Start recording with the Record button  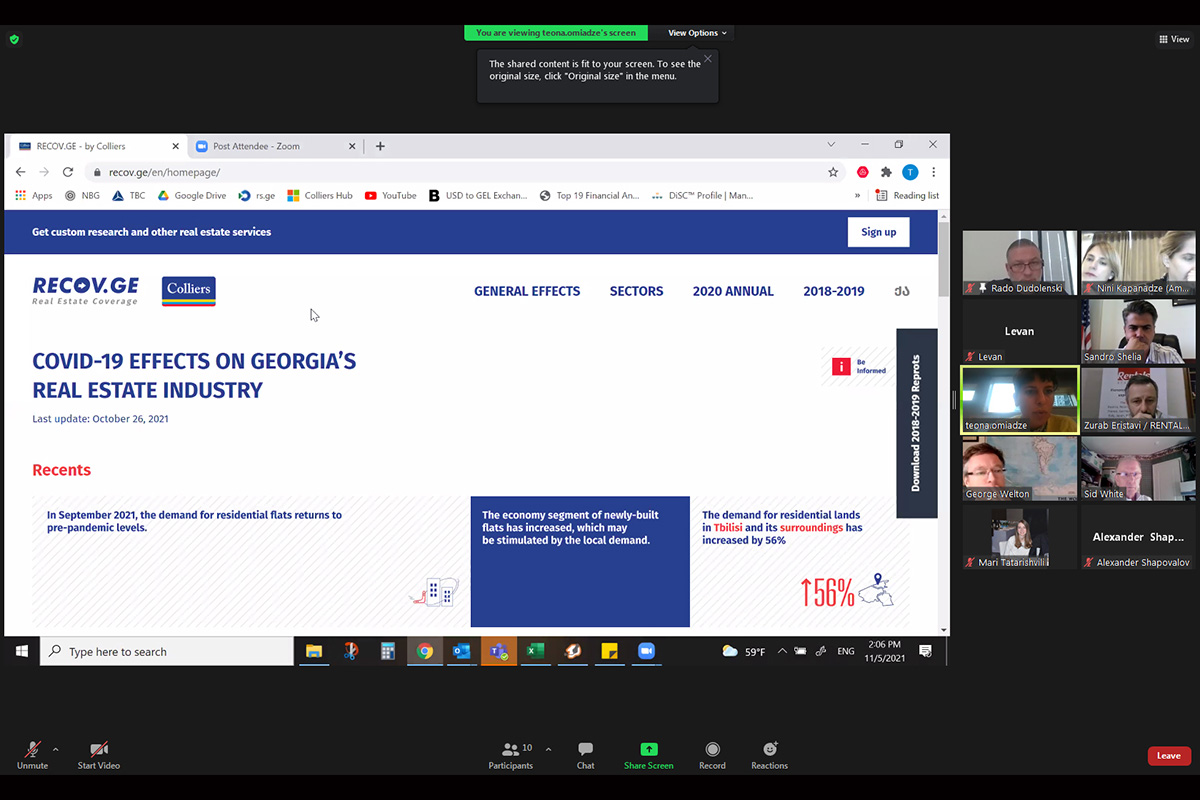(x=712, y=755)
